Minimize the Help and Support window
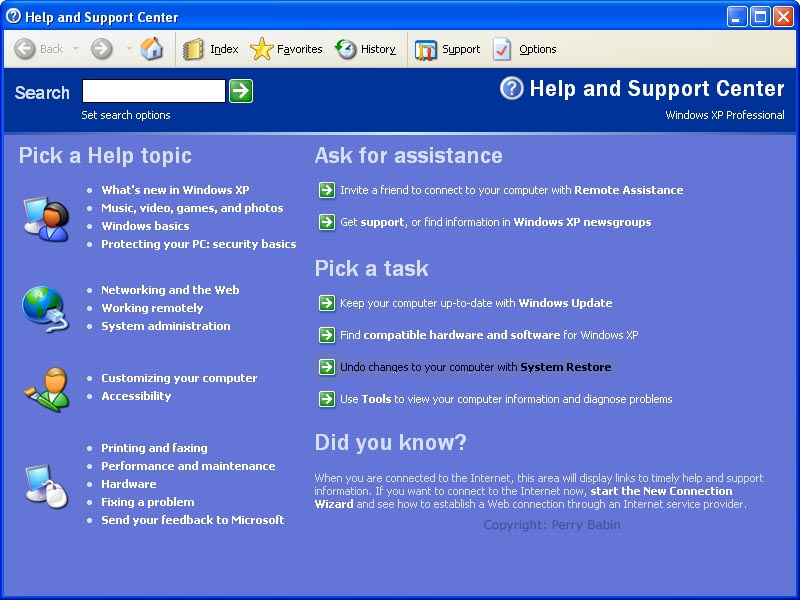The width and height of the screenshot is (800, 600). [736, 17]
